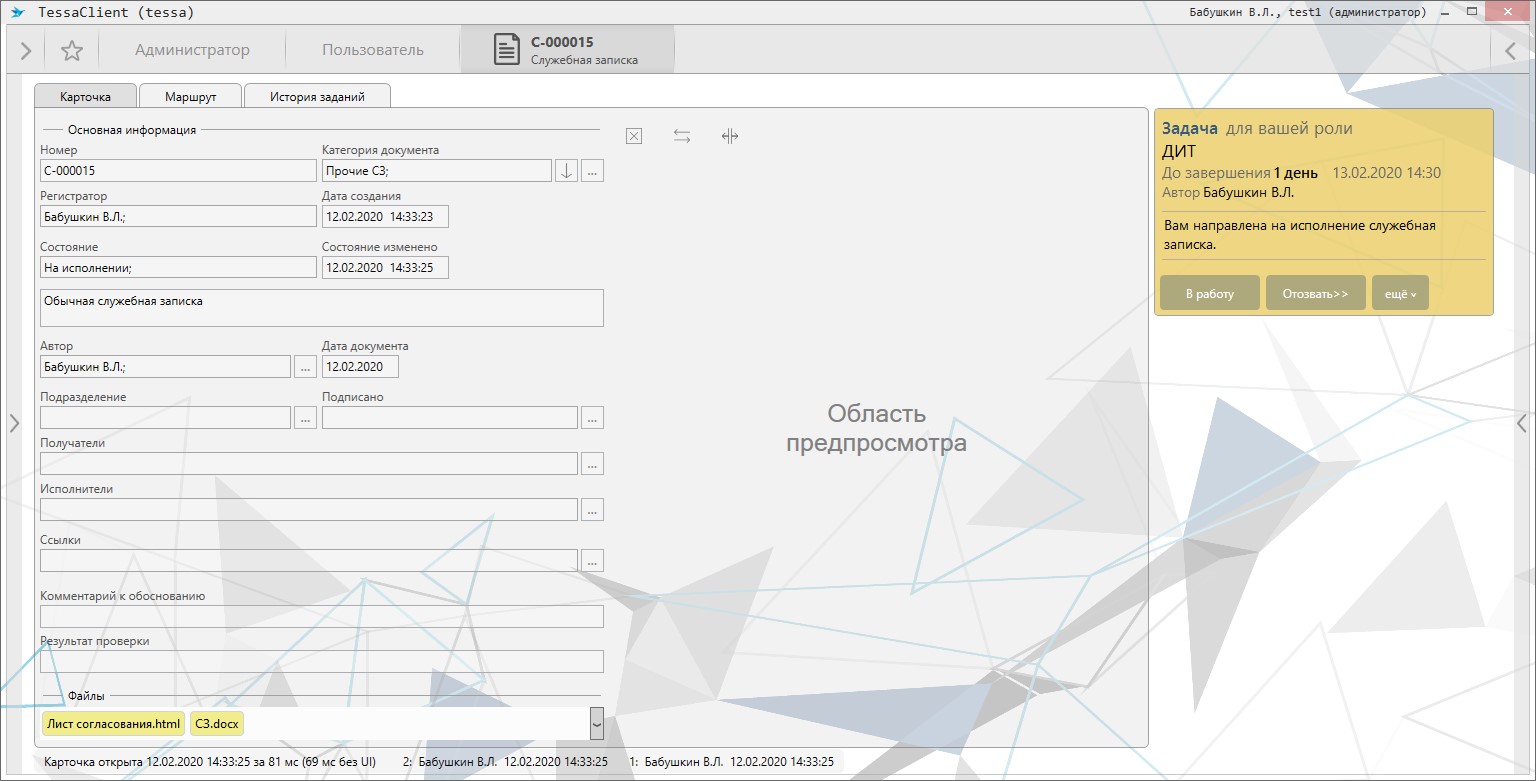Switch to the История заданий tab
The image size is (1536, 781).
pyautogui.click(x=317, y=97)
